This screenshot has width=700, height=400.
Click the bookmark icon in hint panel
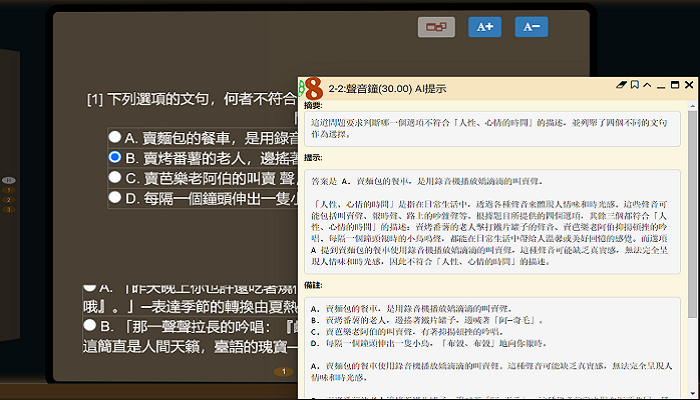point(634,87)
